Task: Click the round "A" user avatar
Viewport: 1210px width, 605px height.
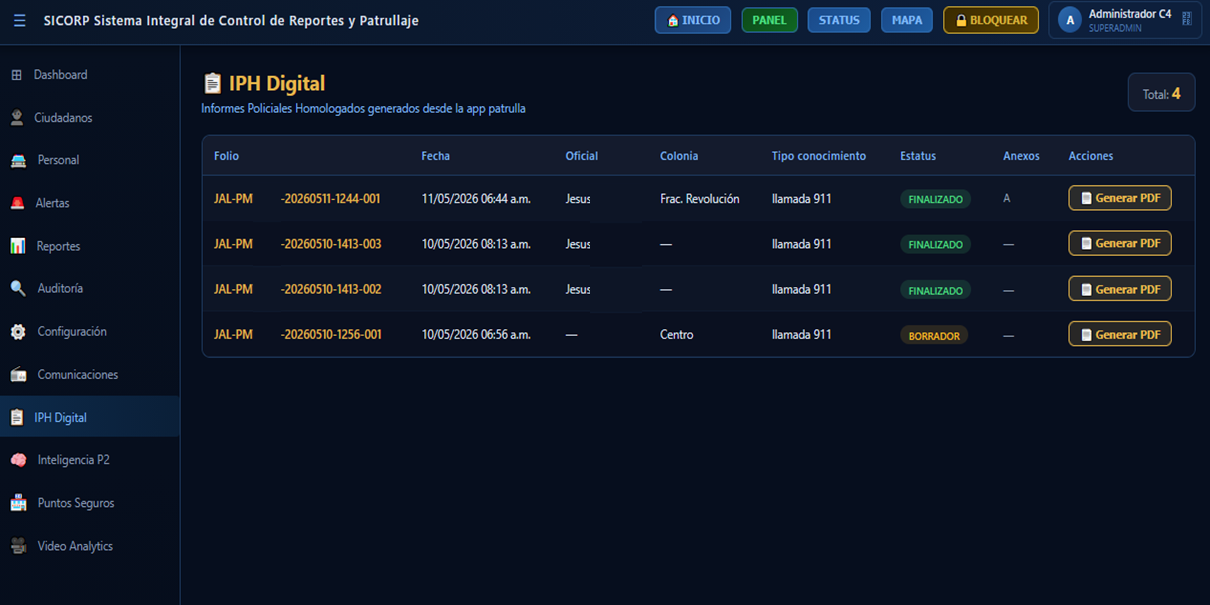Action: click(1070, 20)
